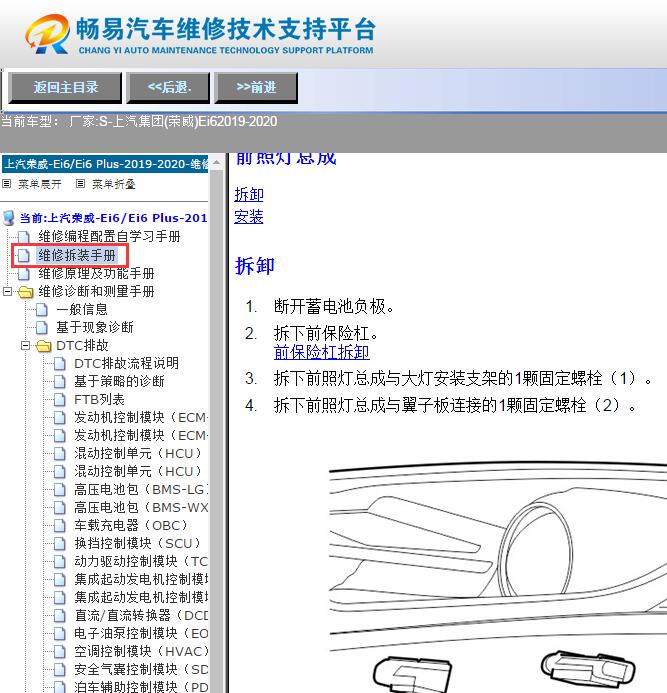
Task: Click the page icon beside 换挡控制模块（SCU）
Action: click(60, 544)
